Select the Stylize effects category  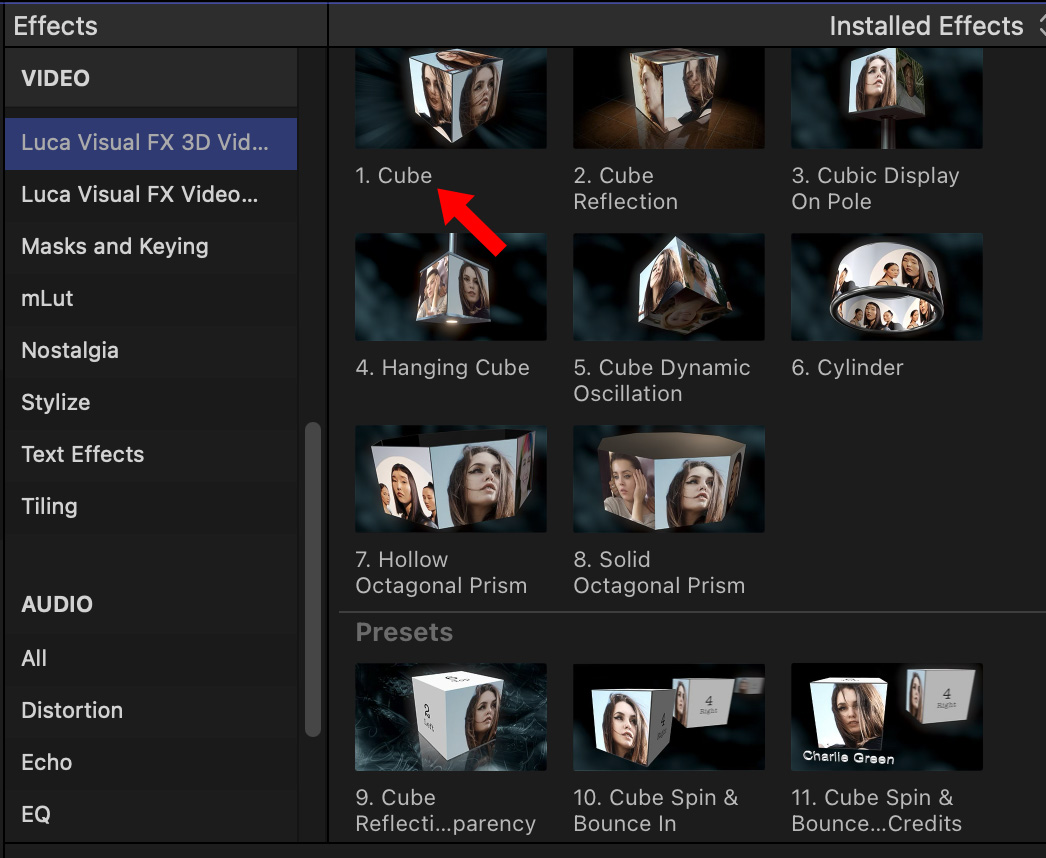point(56,403)
